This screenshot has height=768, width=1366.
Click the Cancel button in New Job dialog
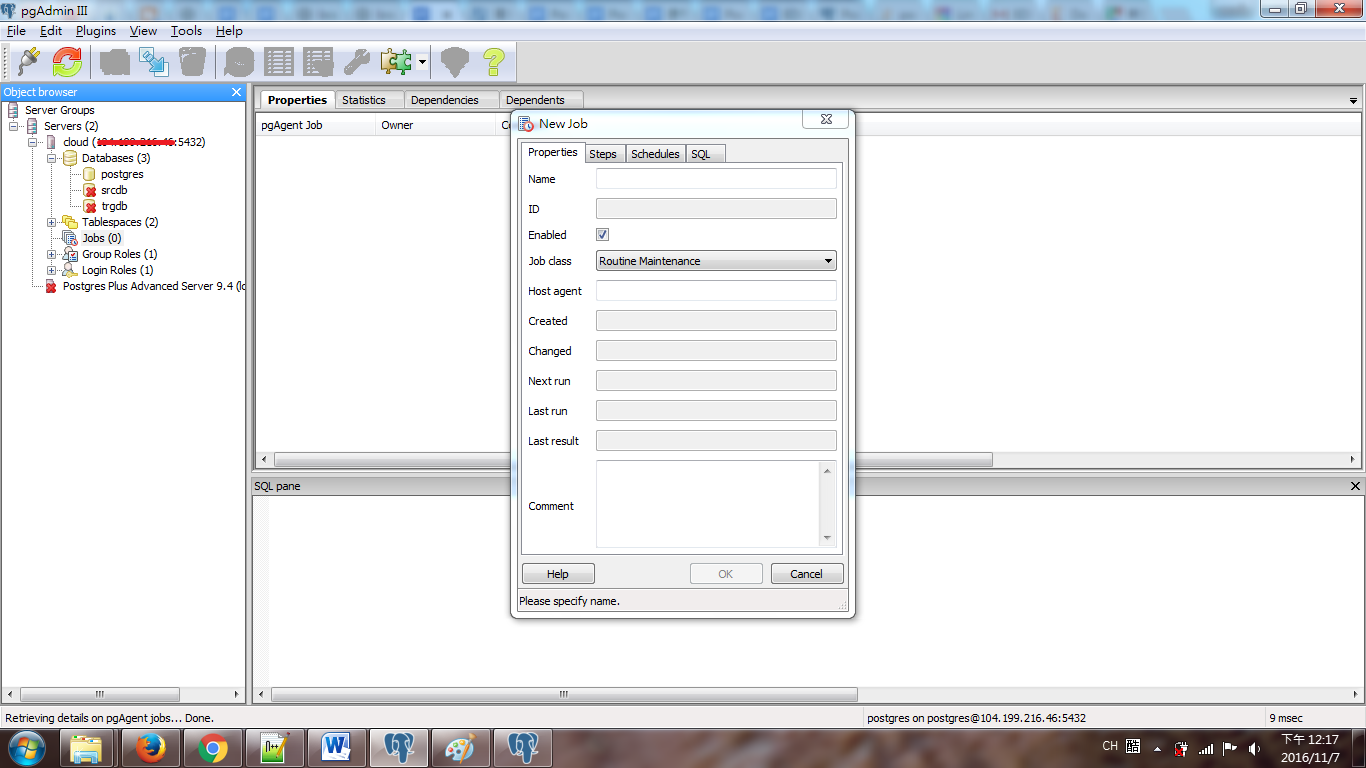807,574
